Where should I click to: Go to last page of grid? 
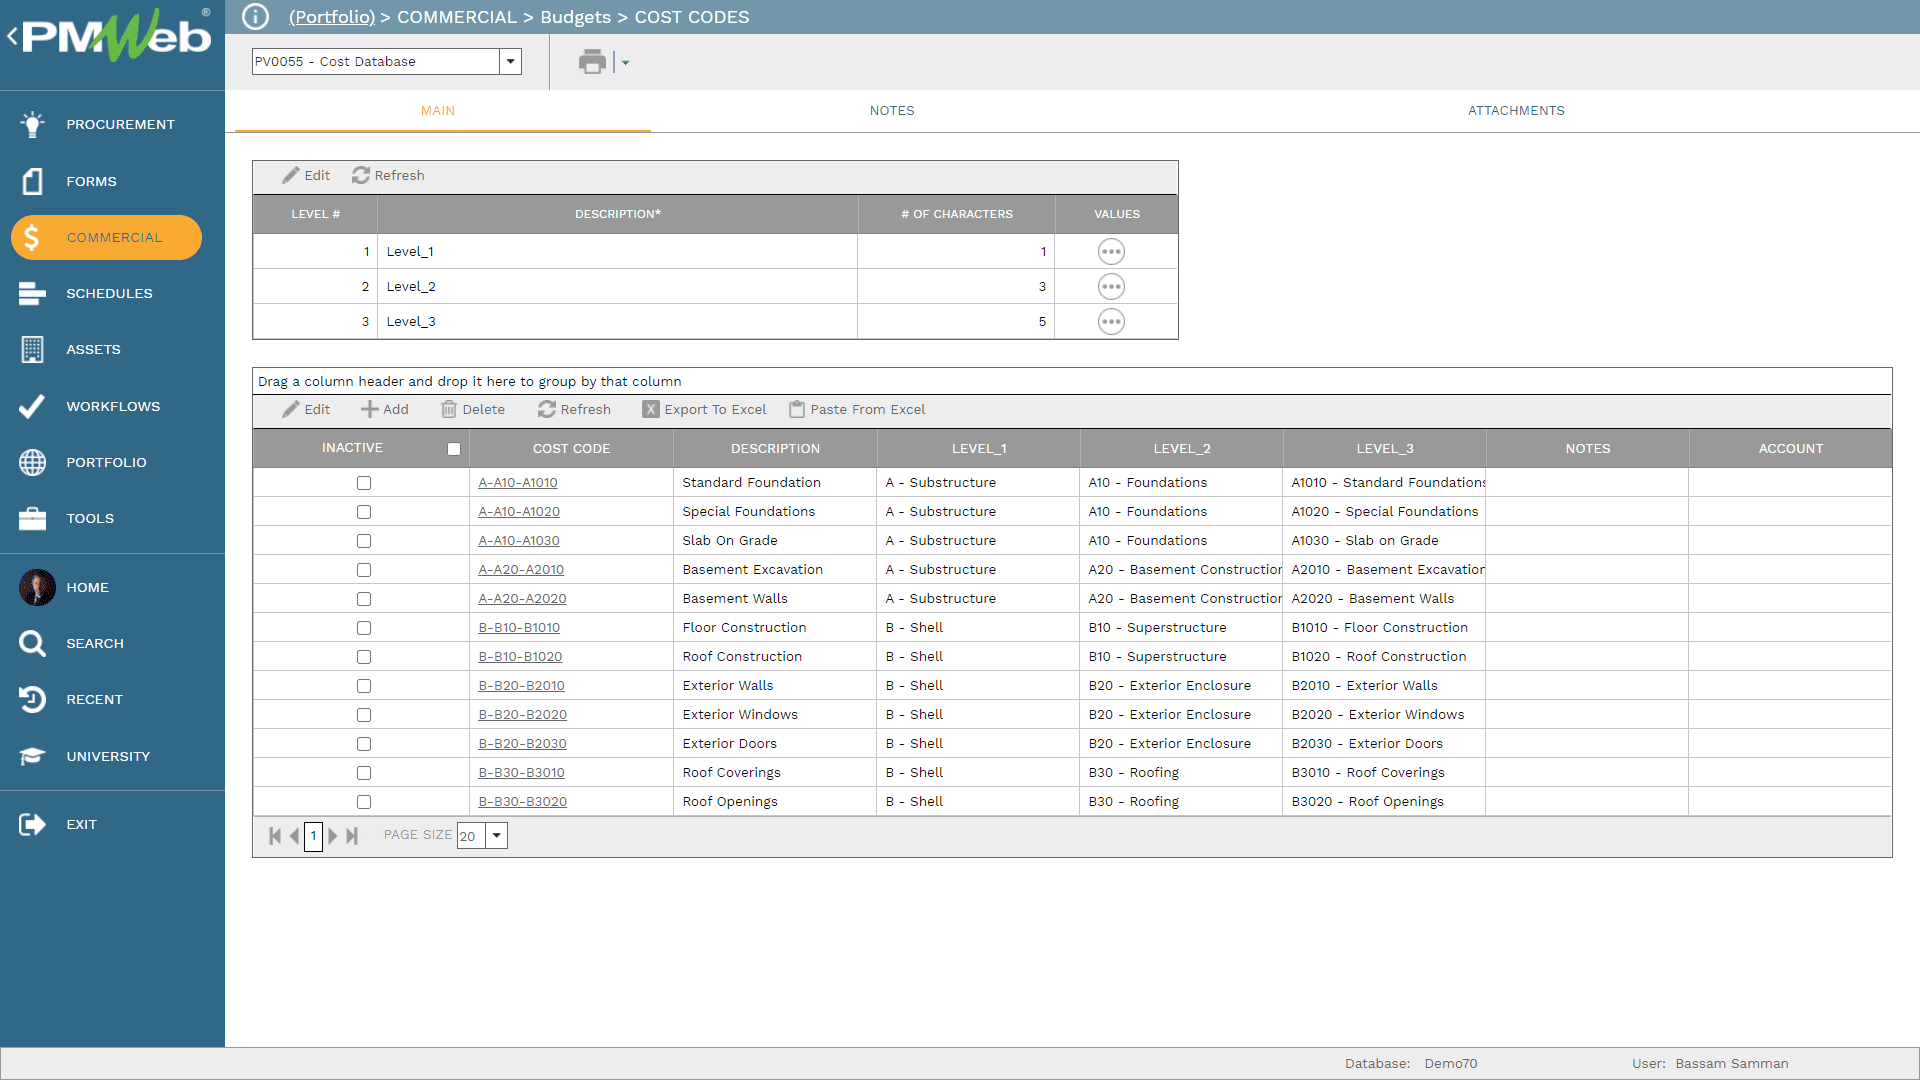(352, 836)
